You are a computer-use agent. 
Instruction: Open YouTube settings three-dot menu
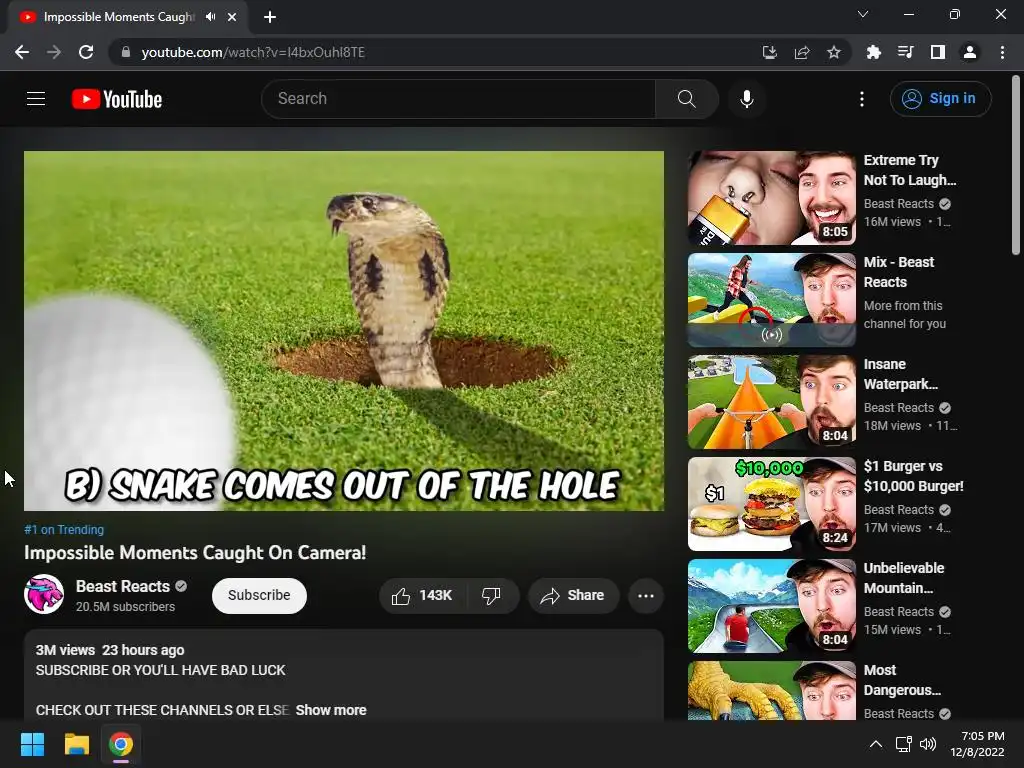(861, 99)
